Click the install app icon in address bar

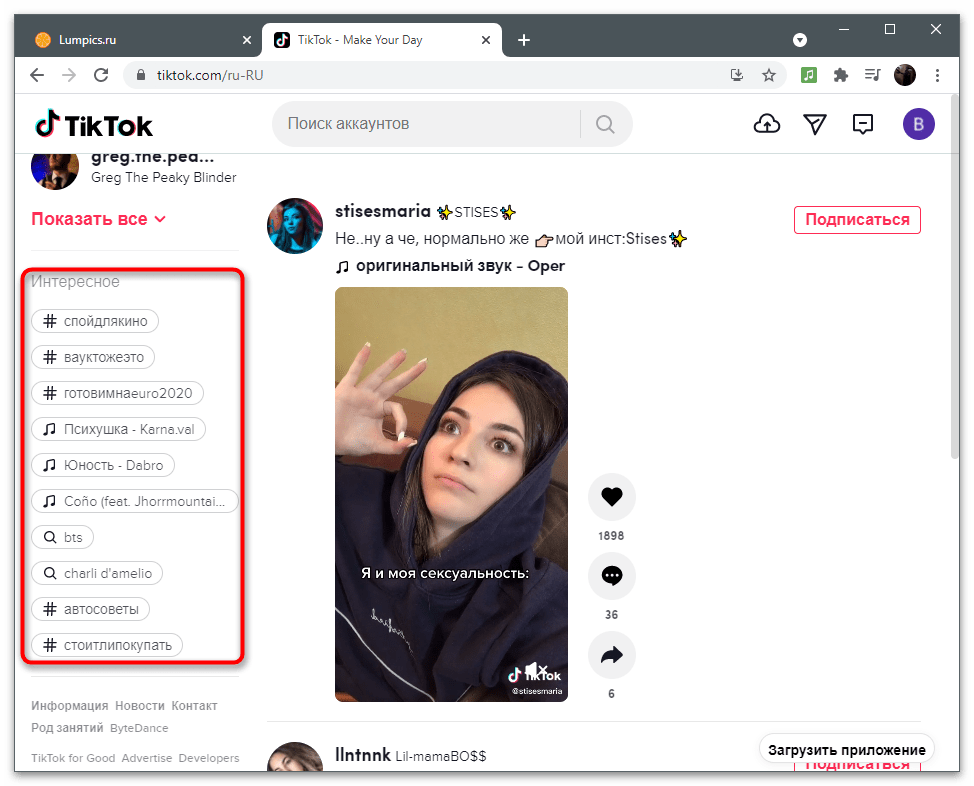coord(737,75)
